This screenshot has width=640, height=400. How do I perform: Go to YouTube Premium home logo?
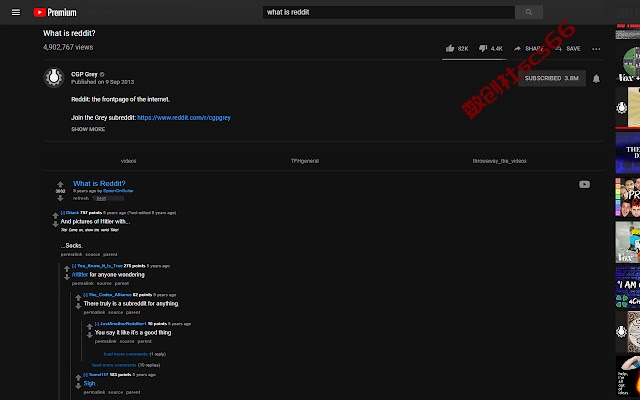tap(55, 13)
